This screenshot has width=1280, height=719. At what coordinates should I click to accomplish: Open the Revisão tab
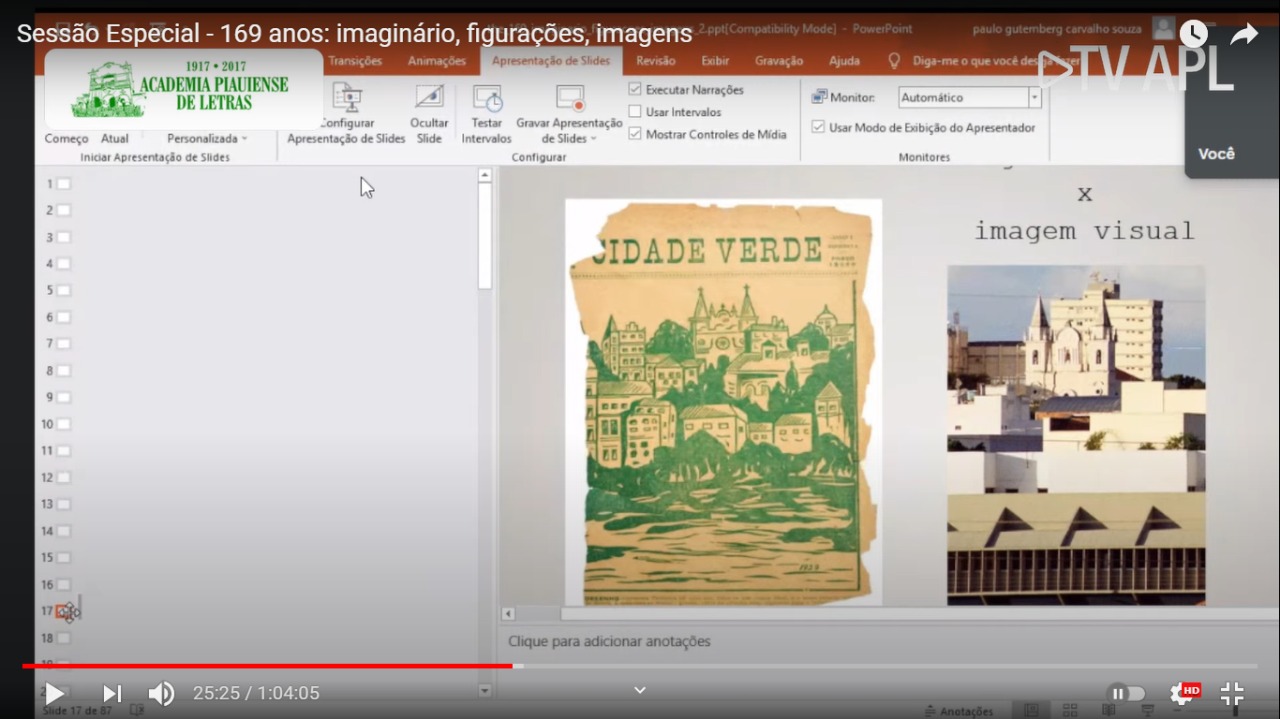tap(656, 61)
